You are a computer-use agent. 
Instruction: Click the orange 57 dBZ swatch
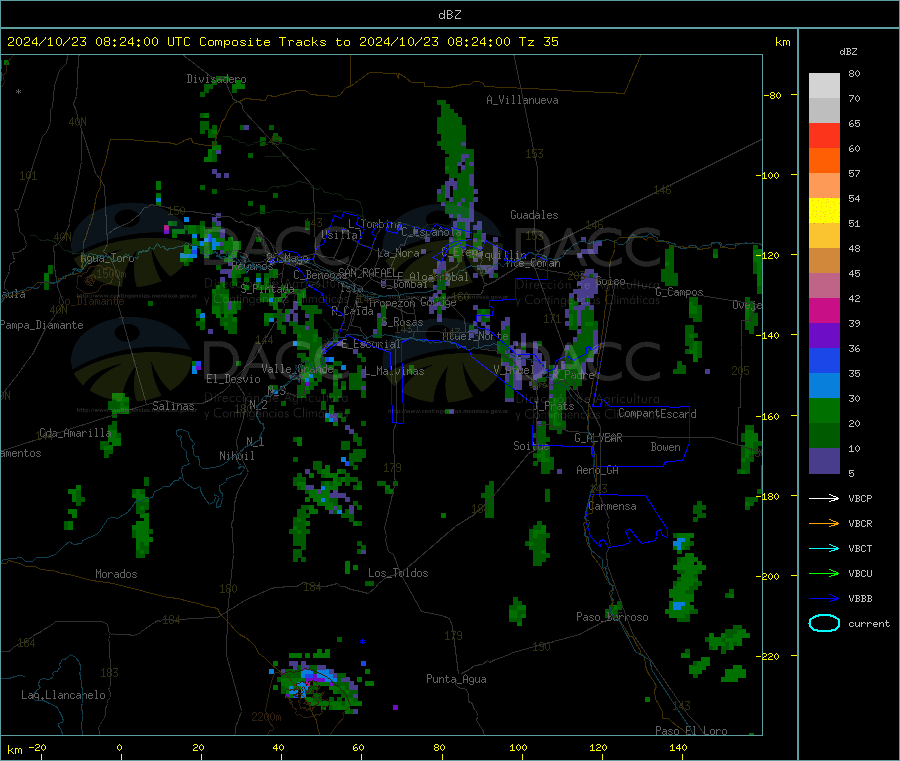coord(824,161)
